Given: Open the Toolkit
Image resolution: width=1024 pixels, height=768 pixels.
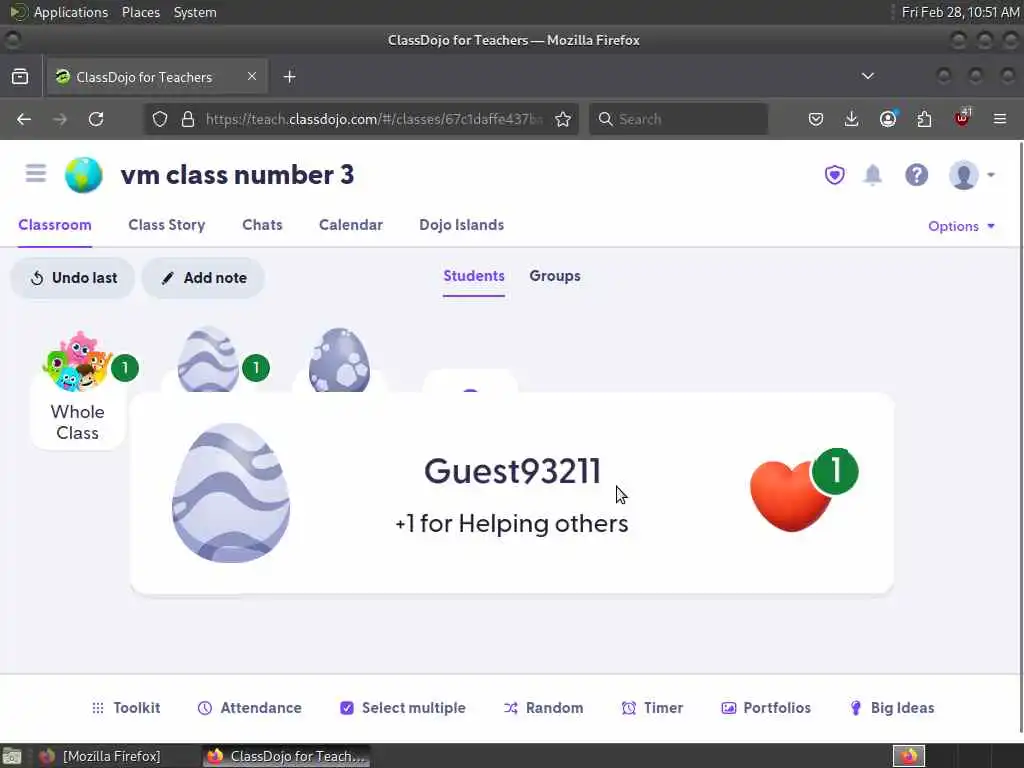Looking at the screenshot, I should pos(125,708).
